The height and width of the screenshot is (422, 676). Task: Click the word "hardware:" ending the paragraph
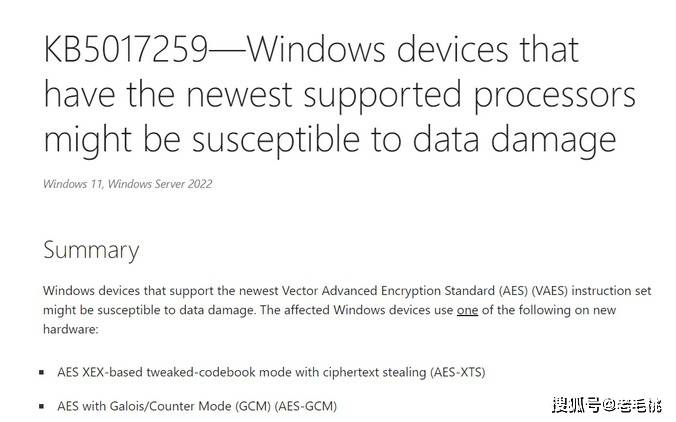point(71,329)
